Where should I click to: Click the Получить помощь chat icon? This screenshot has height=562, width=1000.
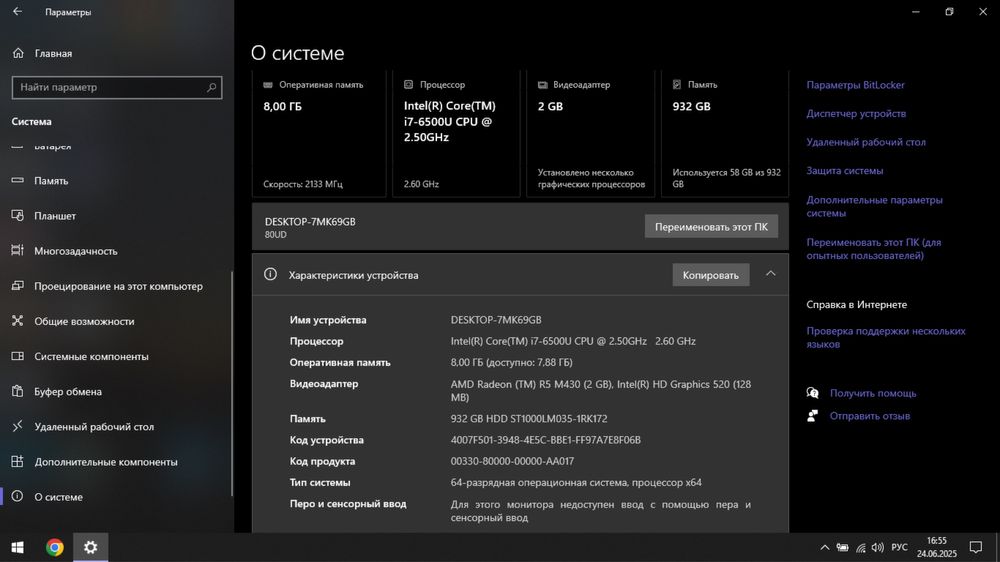(x=812, y=393)
